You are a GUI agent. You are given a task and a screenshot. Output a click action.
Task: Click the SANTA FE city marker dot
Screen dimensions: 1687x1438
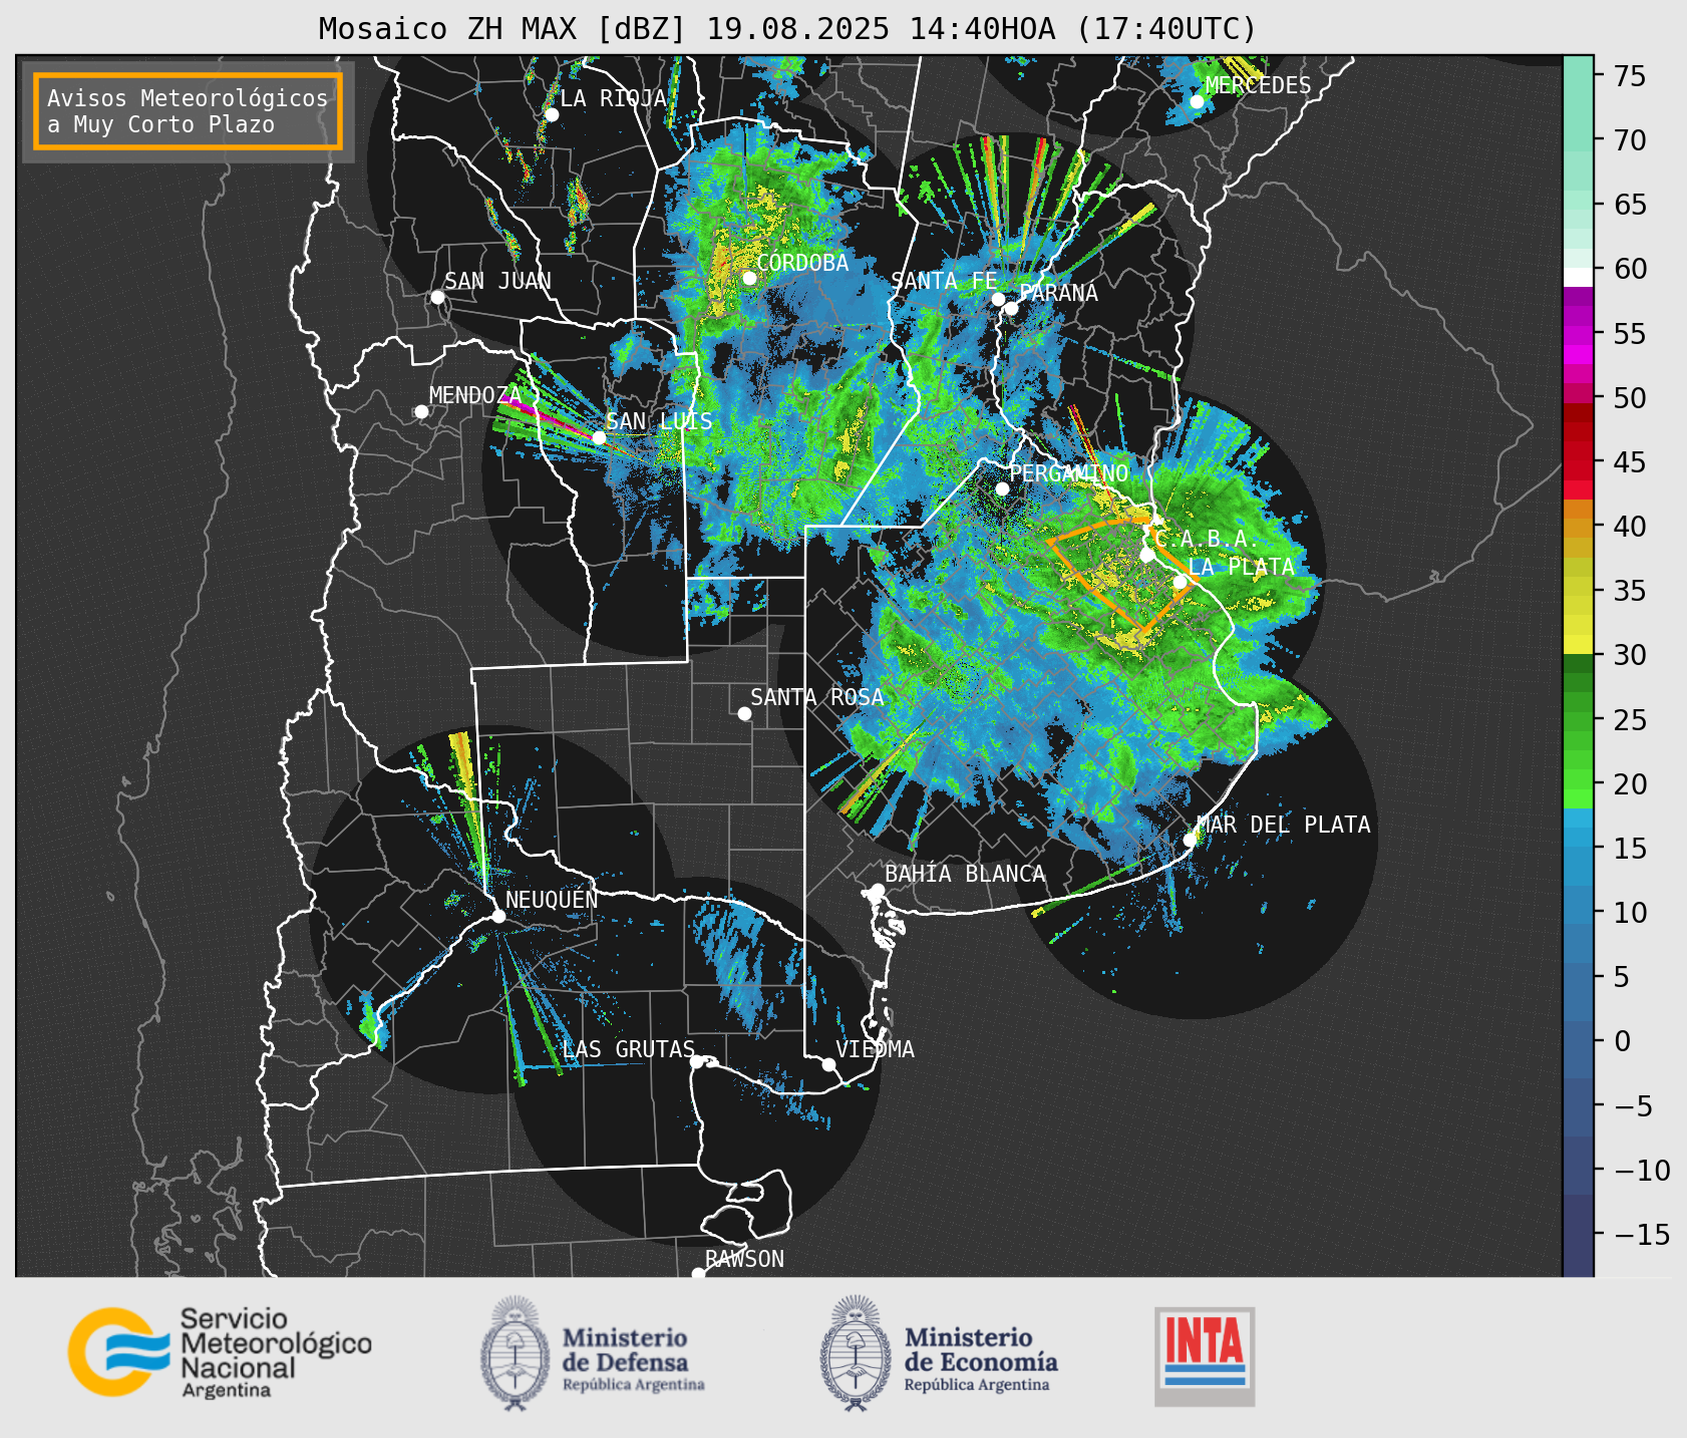pyautogui.click(x=998, y=299)
